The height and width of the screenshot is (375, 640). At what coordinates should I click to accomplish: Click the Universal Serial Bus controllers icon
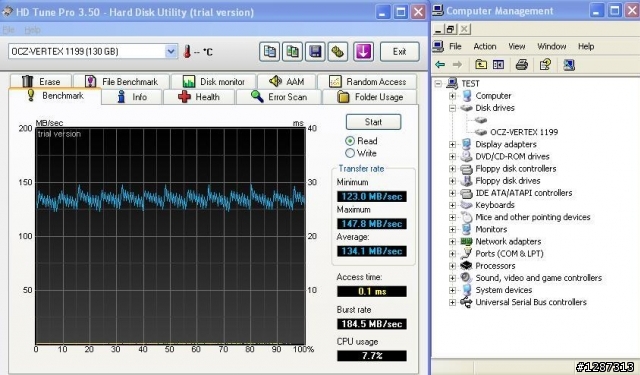point(466,302)
